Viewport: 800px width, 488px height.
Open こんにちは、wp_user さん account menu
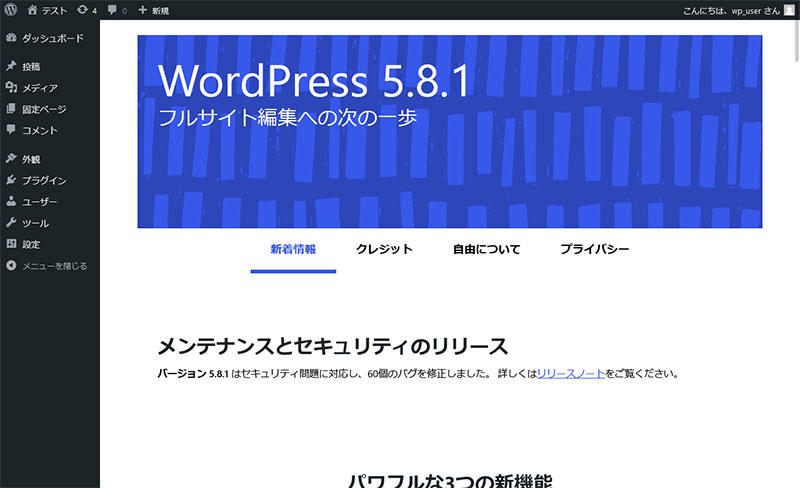pyautogui.click(x=731, y=10)
